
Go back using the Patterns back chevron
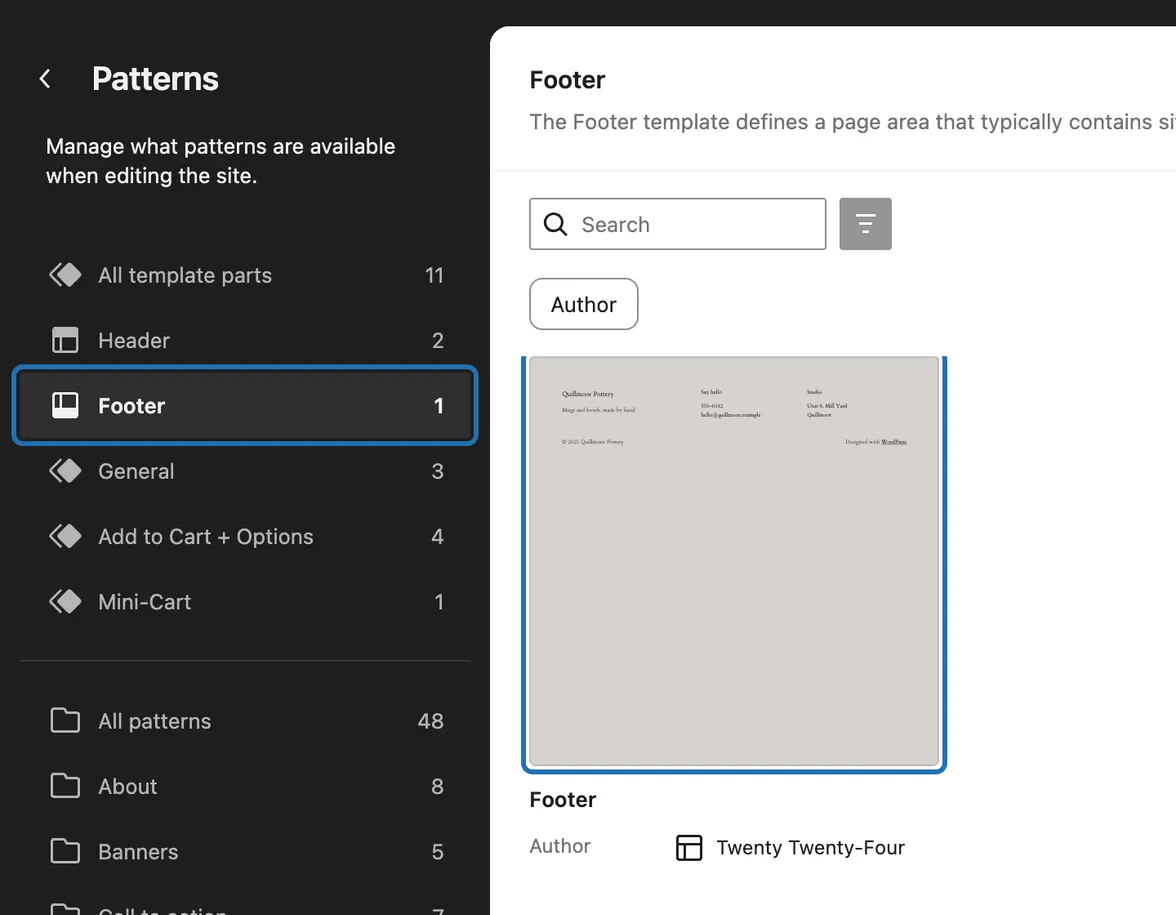coord(45,79)
